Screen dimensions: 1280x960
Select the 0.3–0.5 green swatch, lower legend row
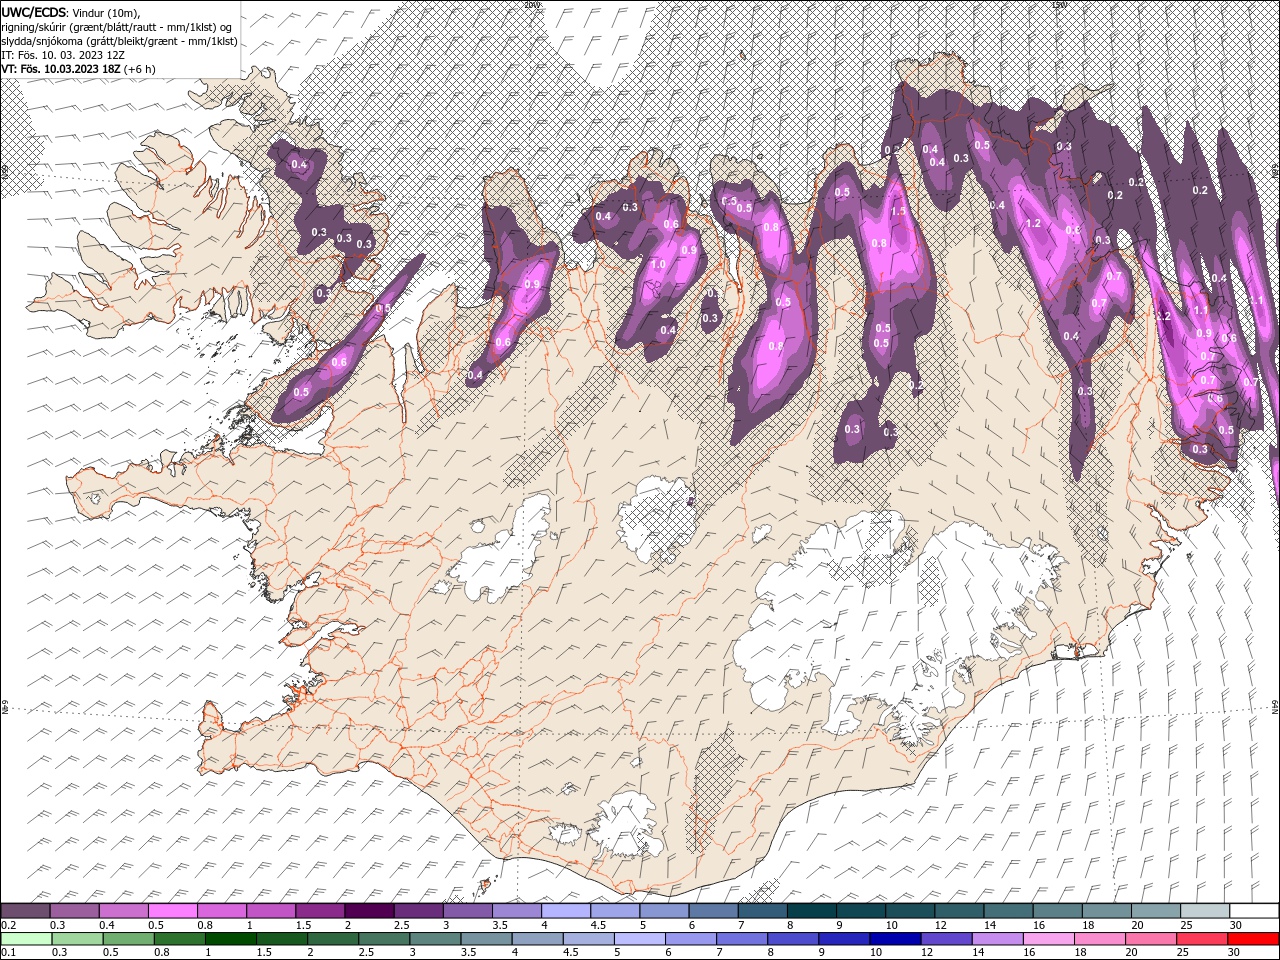click(x=77, y=939)
